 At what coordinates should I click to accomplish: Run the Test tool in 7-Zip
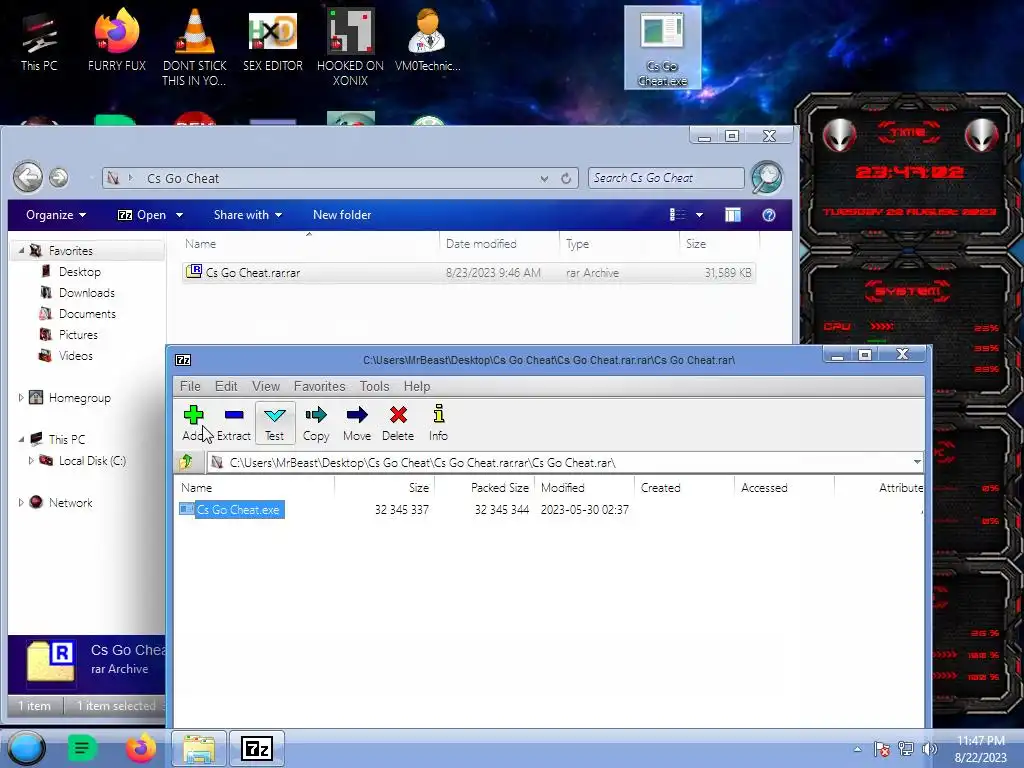click(x=274, y=423)
